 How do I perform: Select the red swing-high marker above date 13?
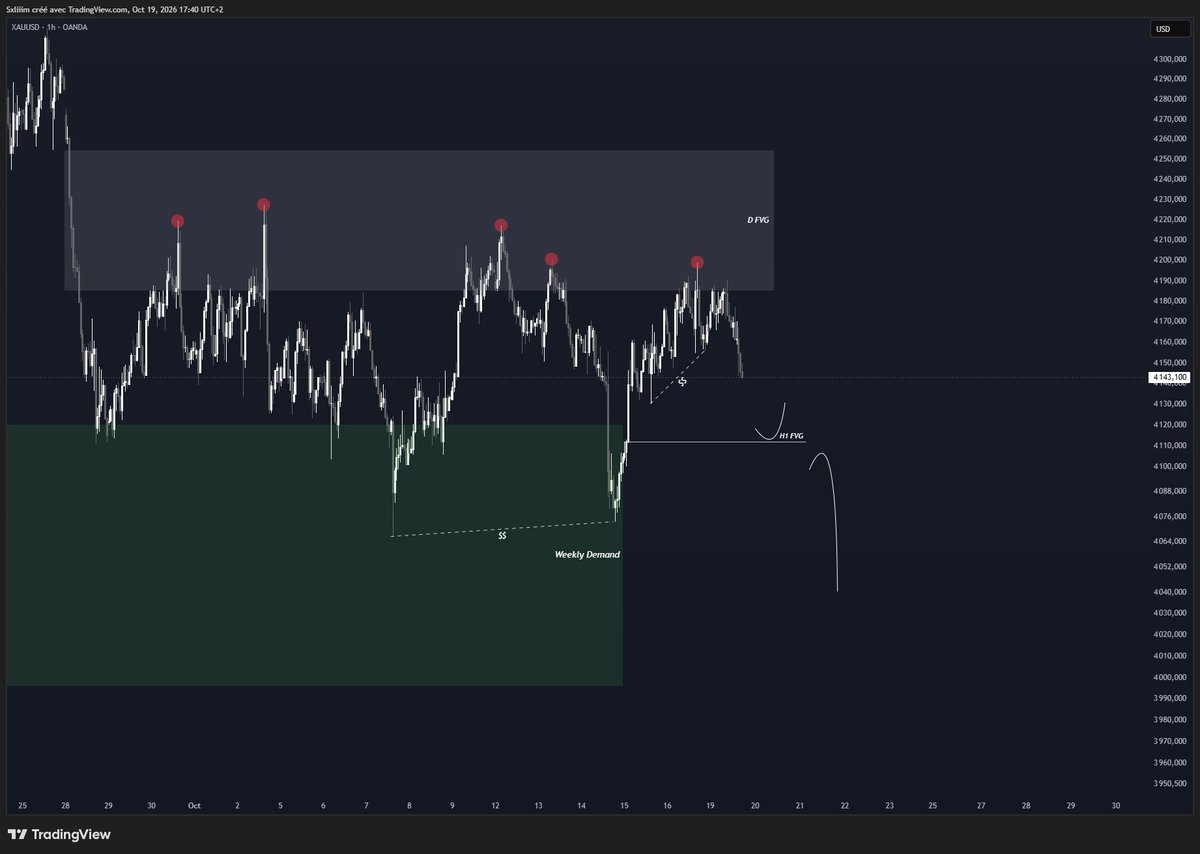click(x=551, y=259)
